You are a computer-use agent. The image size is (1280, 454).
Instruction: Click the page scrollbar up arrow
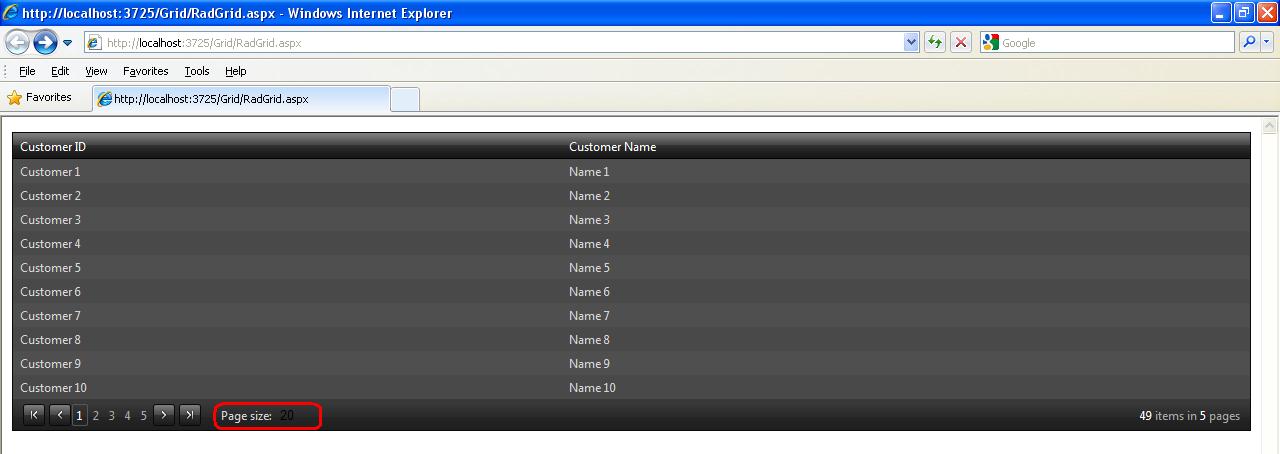1271,127
